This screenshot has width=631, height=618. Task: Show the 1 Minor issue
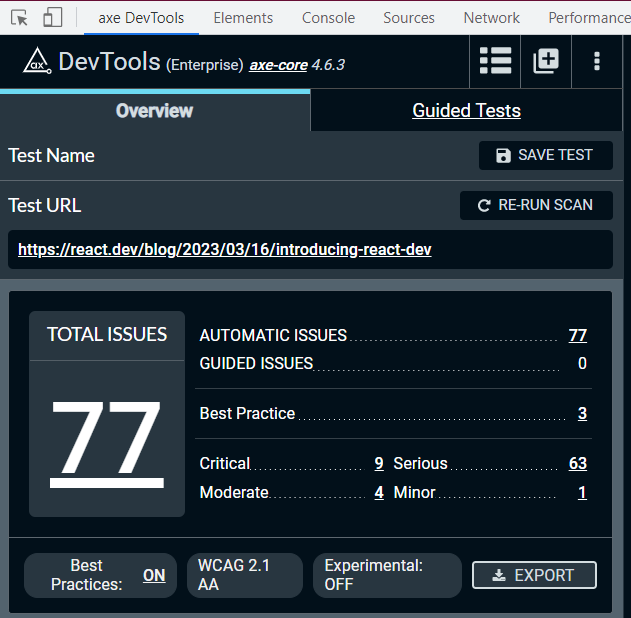[582, 492]
